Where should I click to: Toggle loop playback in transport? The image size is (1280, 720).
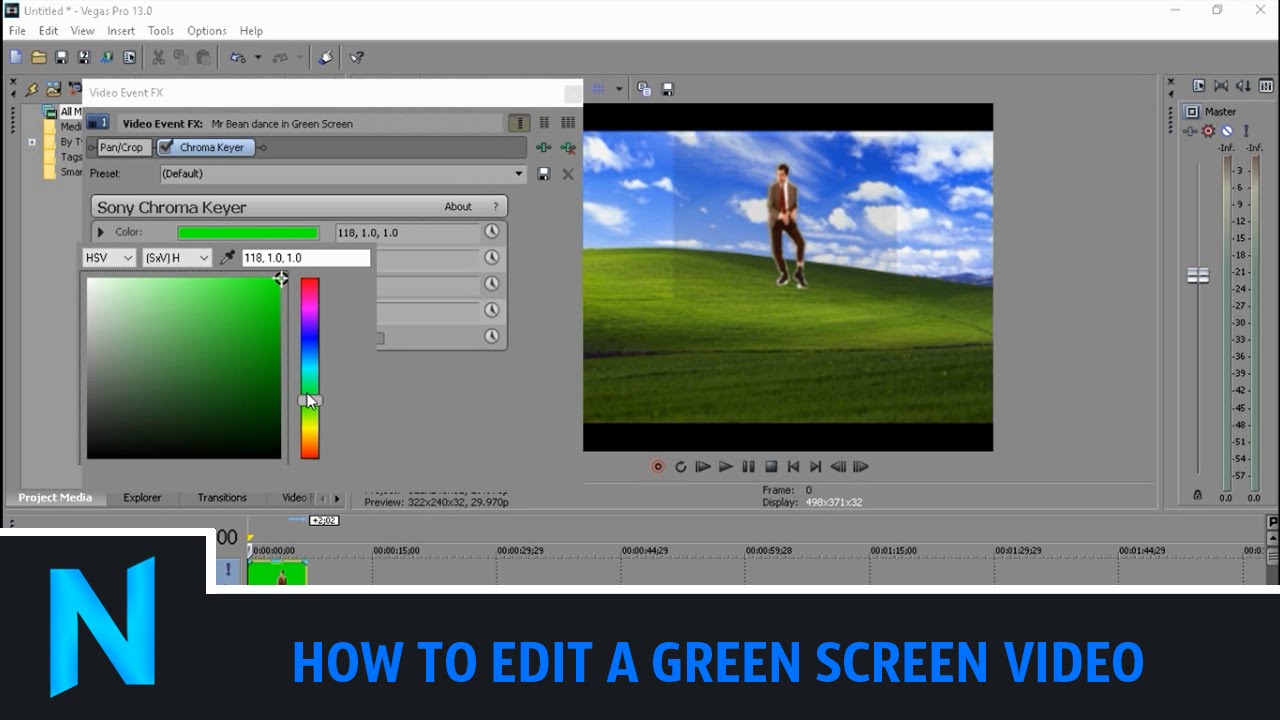(681, 467)
